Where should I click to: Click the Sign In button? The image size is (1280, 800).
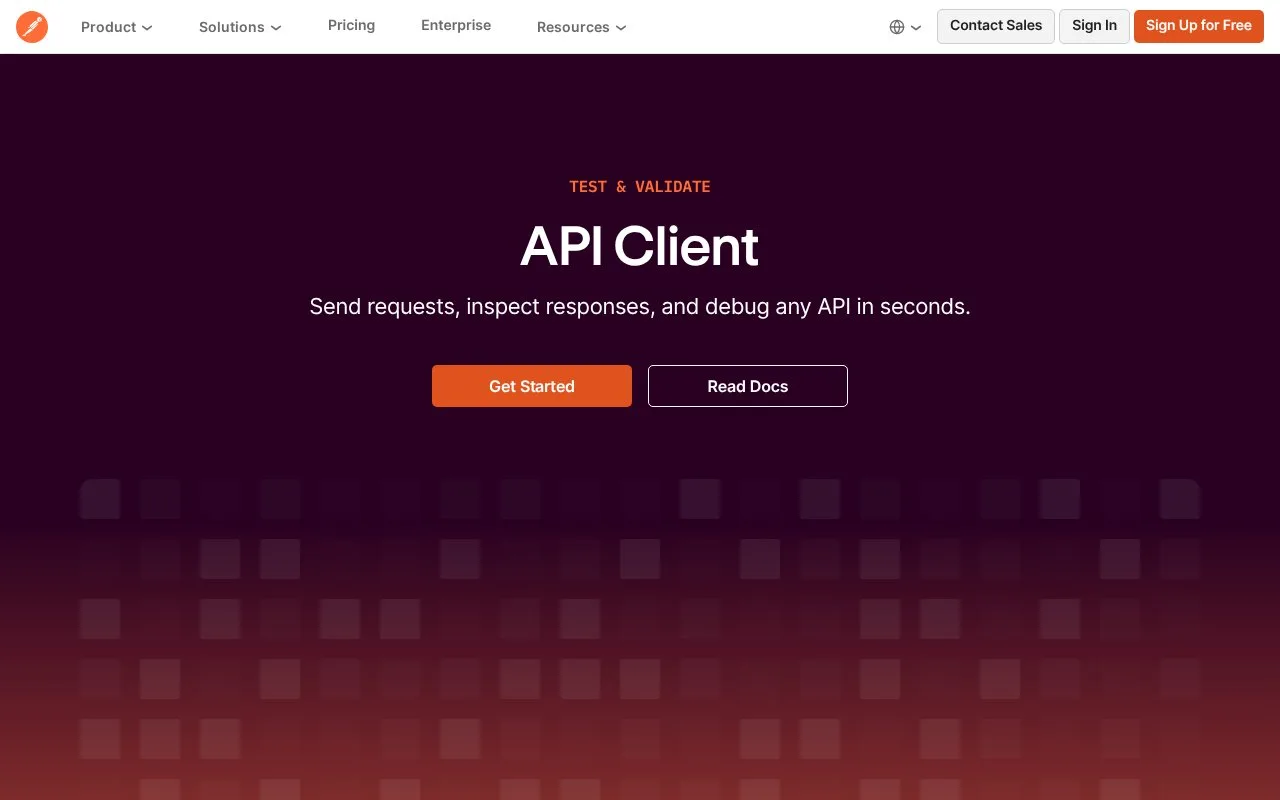1094,26
